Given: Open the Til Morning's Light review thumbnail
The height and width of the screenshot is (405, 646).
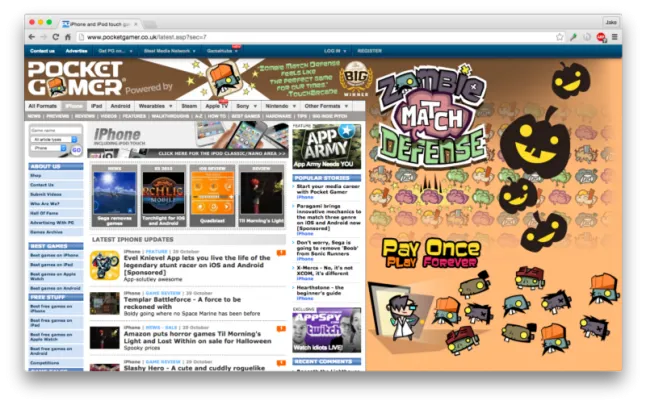Looking at the screenshot, I should point(261,196).
